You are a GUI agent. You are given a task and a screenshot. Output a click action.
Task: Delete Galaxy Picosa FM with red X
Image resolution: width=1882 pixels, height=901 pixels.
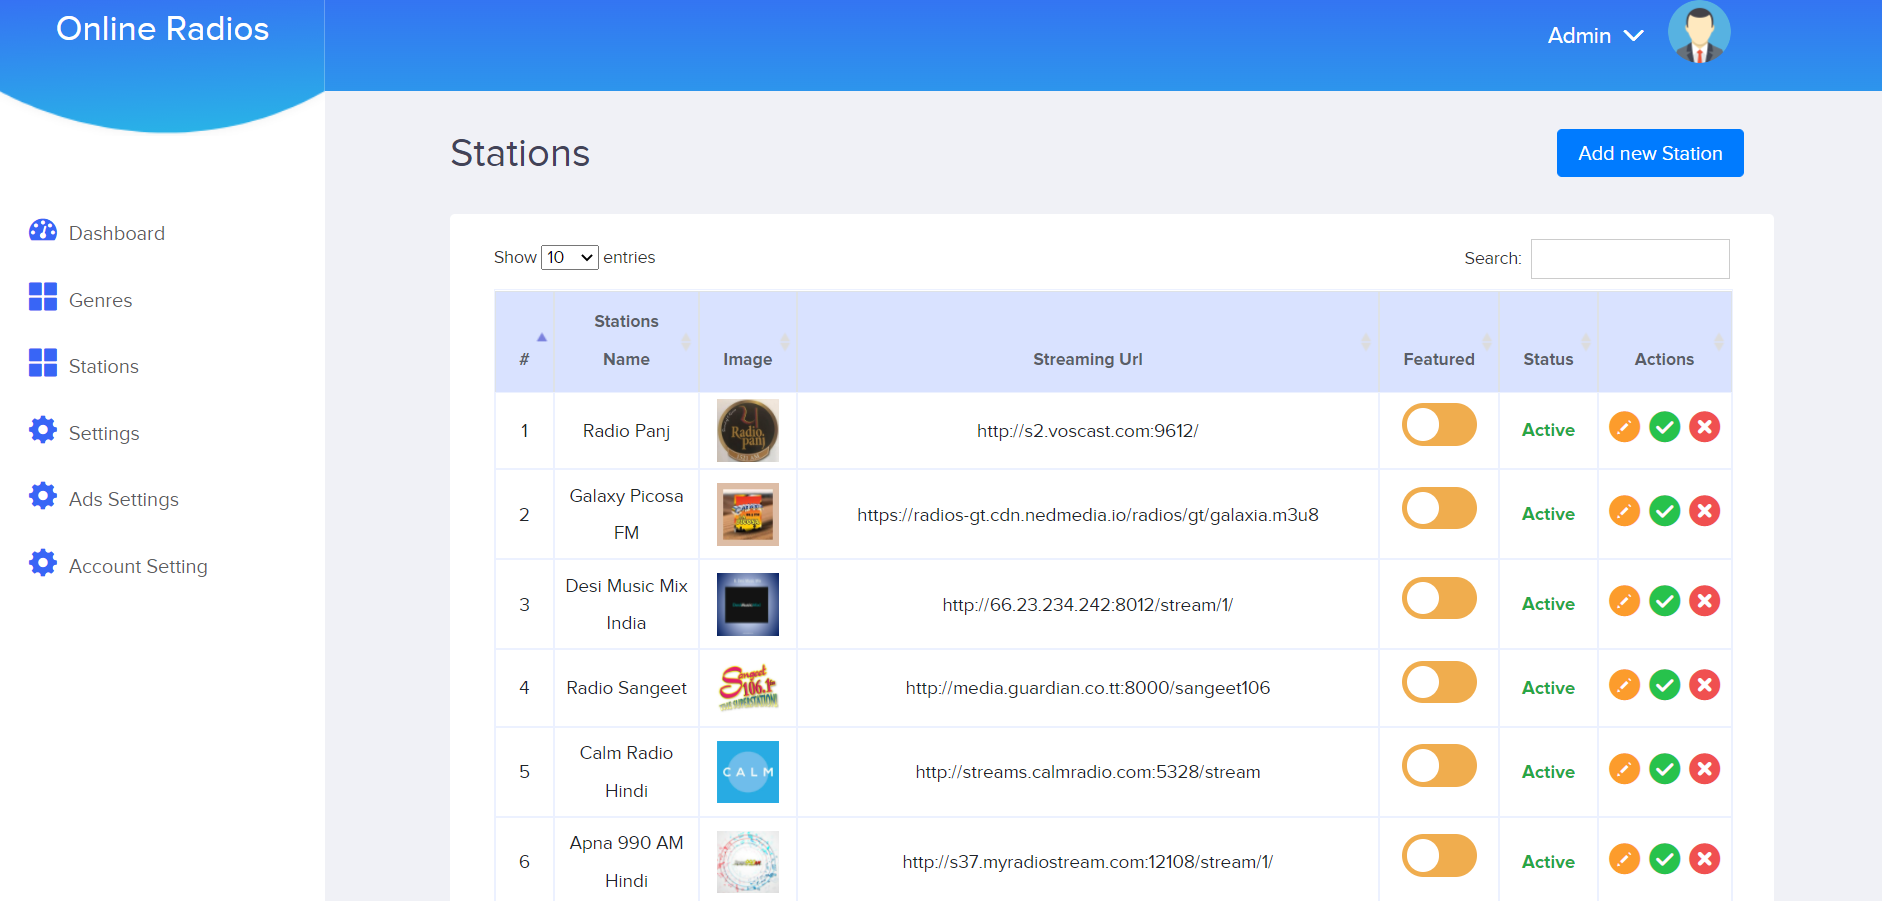(1704, 511)
